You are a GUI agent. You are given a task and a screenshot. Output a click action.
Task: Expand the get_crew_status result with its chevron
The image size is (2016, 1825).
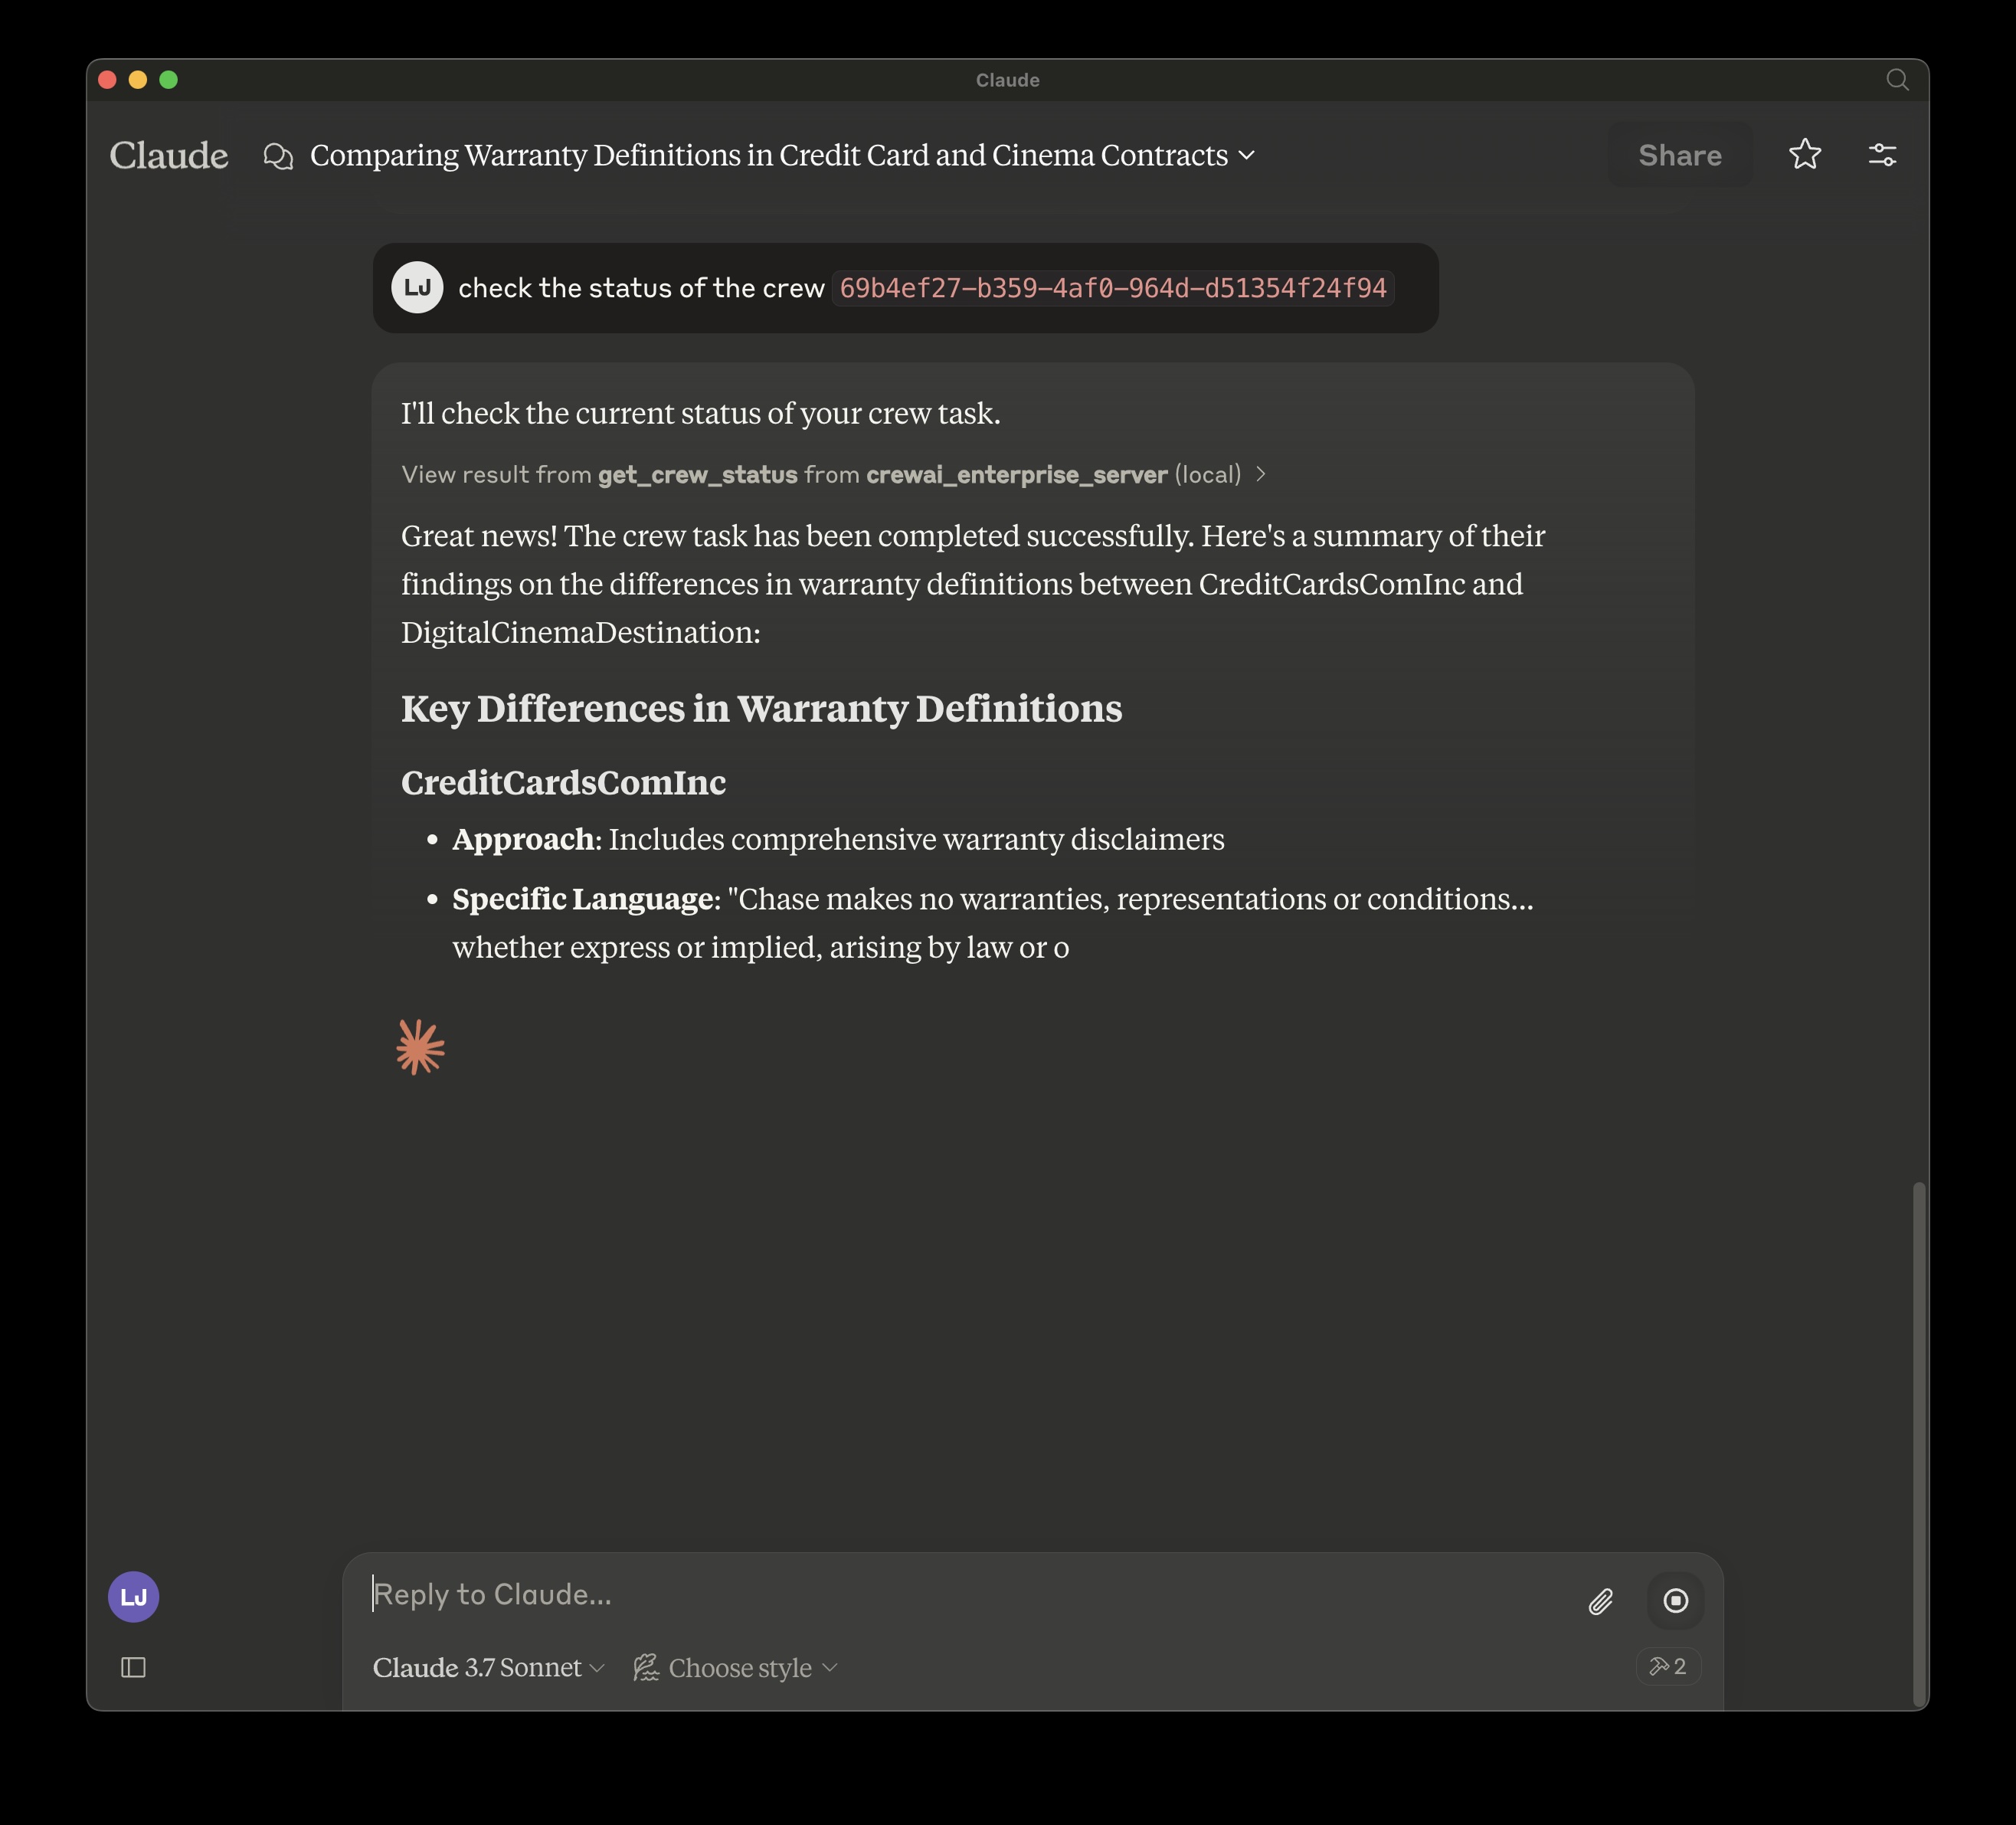click(1261, 475)
